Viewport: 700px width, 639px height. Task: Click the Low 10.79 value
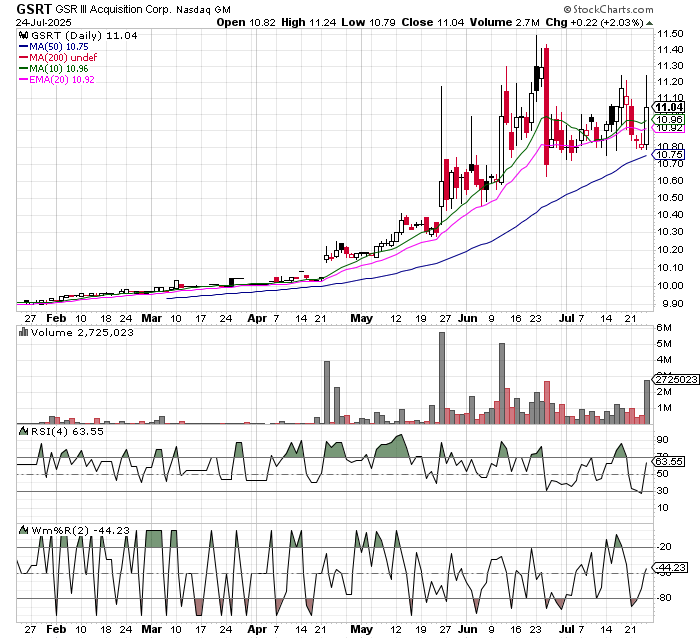click(x=368, y=22)
